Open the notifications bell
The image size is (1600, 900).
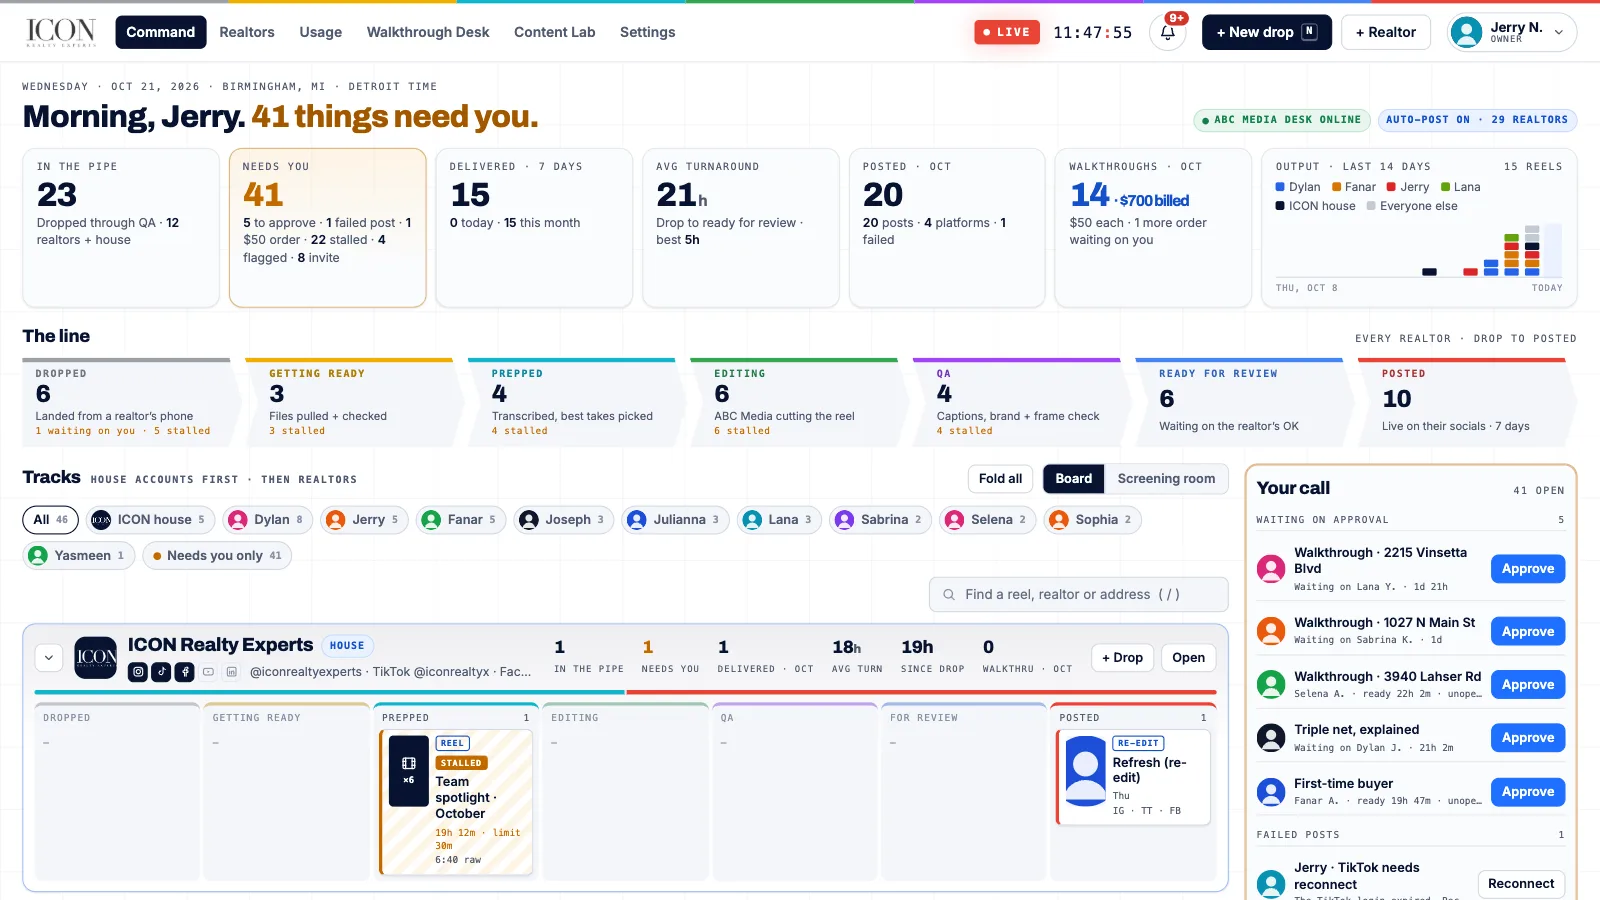tap(1167, 32)
